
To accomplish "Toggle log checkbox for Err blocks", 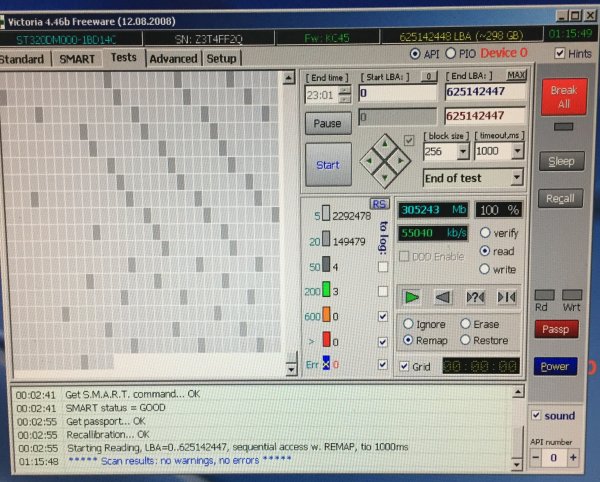I will point(383,365).
